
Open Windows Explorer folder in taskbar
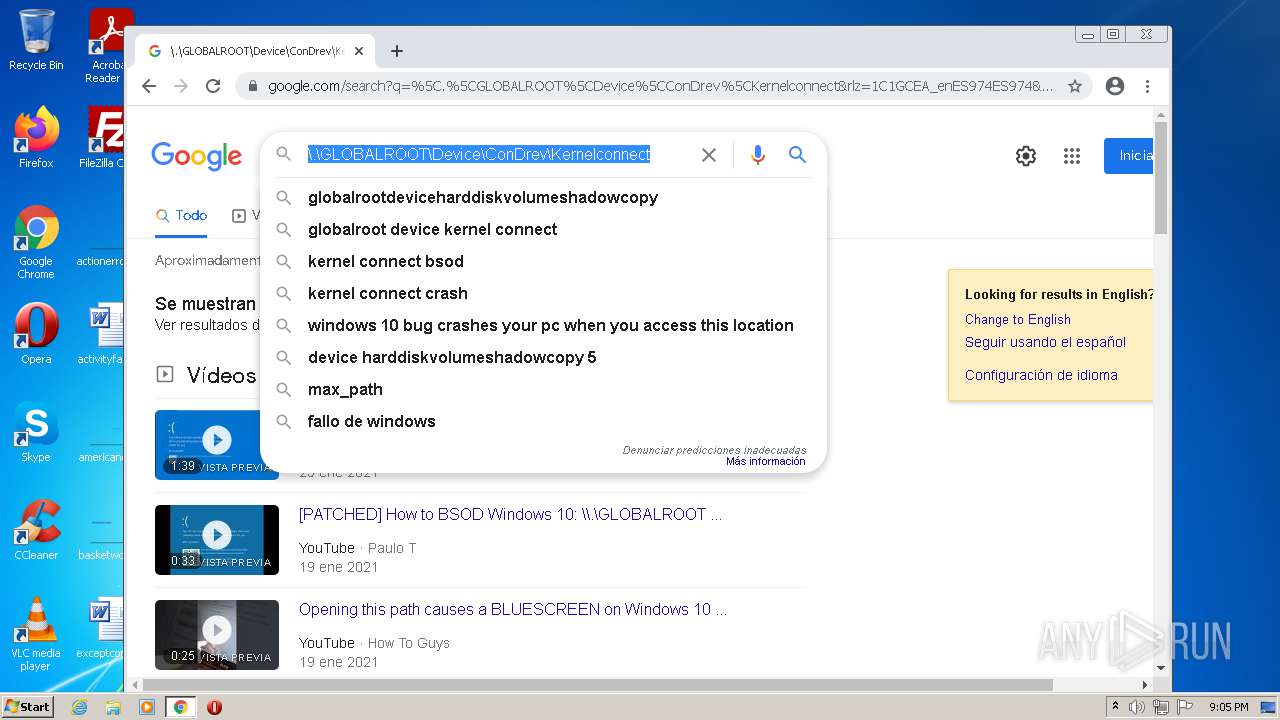[113, 707]
